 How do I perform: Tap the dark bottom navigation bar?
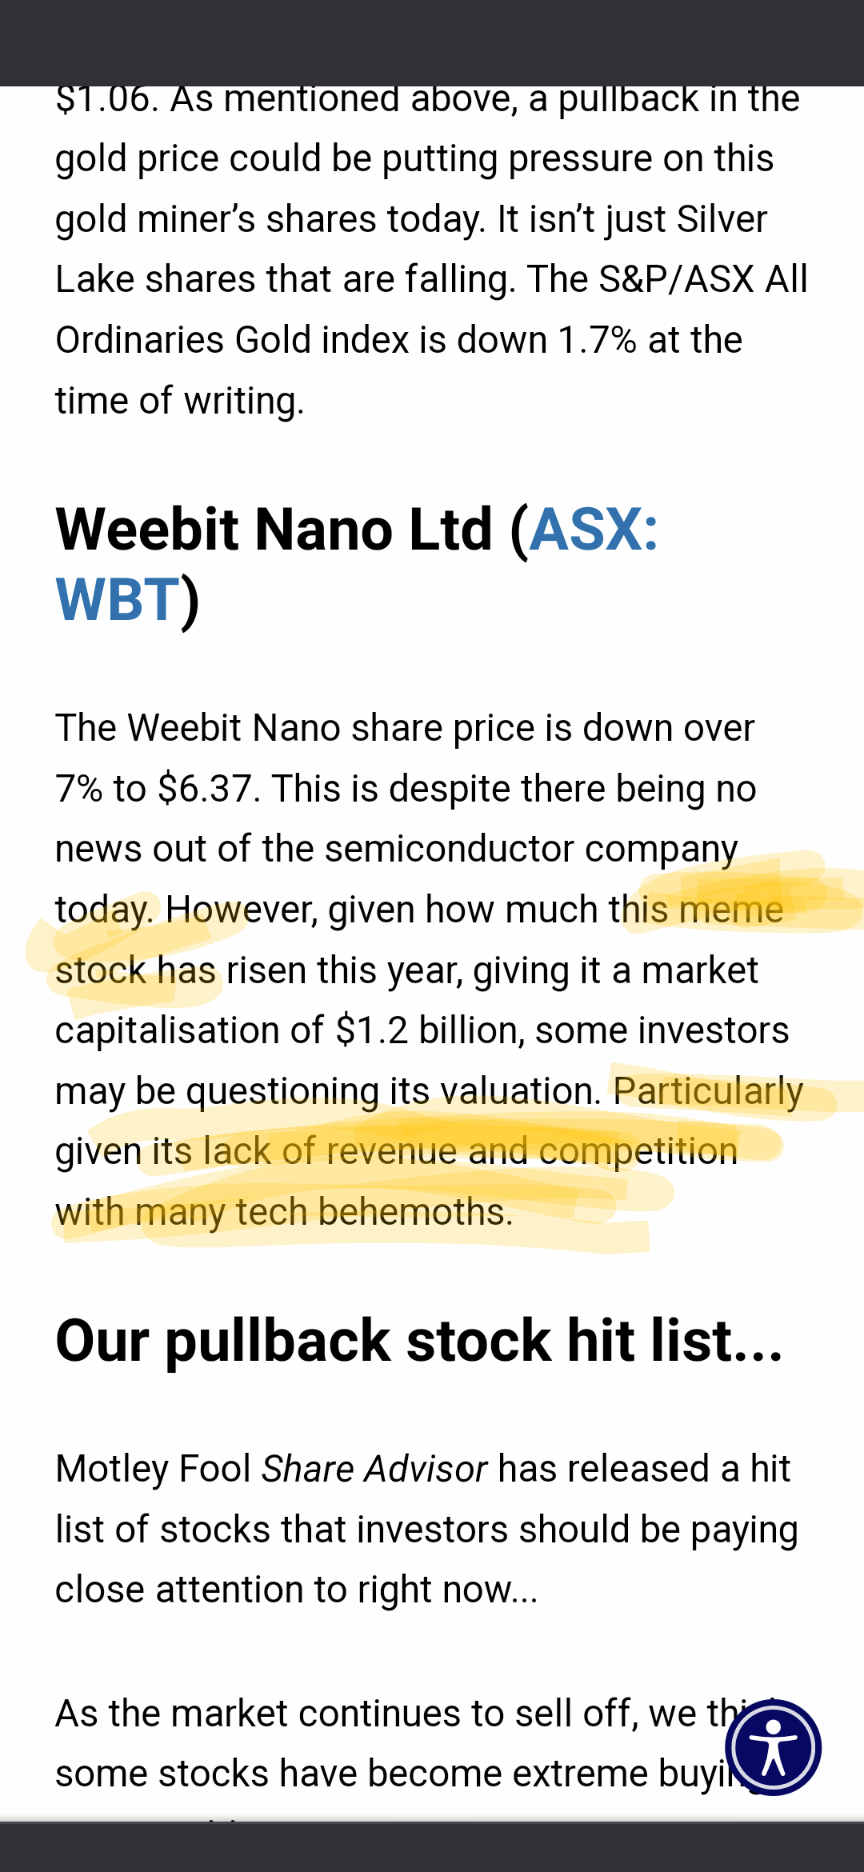coord(432,1846)
